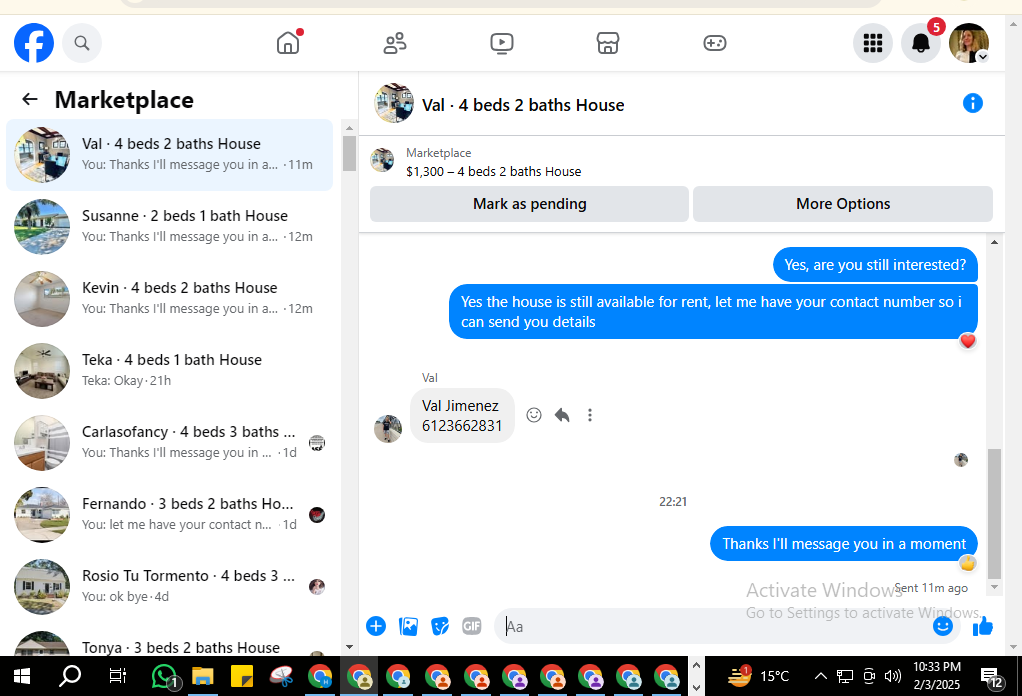Open the Video icon

[x=502, y=43]
